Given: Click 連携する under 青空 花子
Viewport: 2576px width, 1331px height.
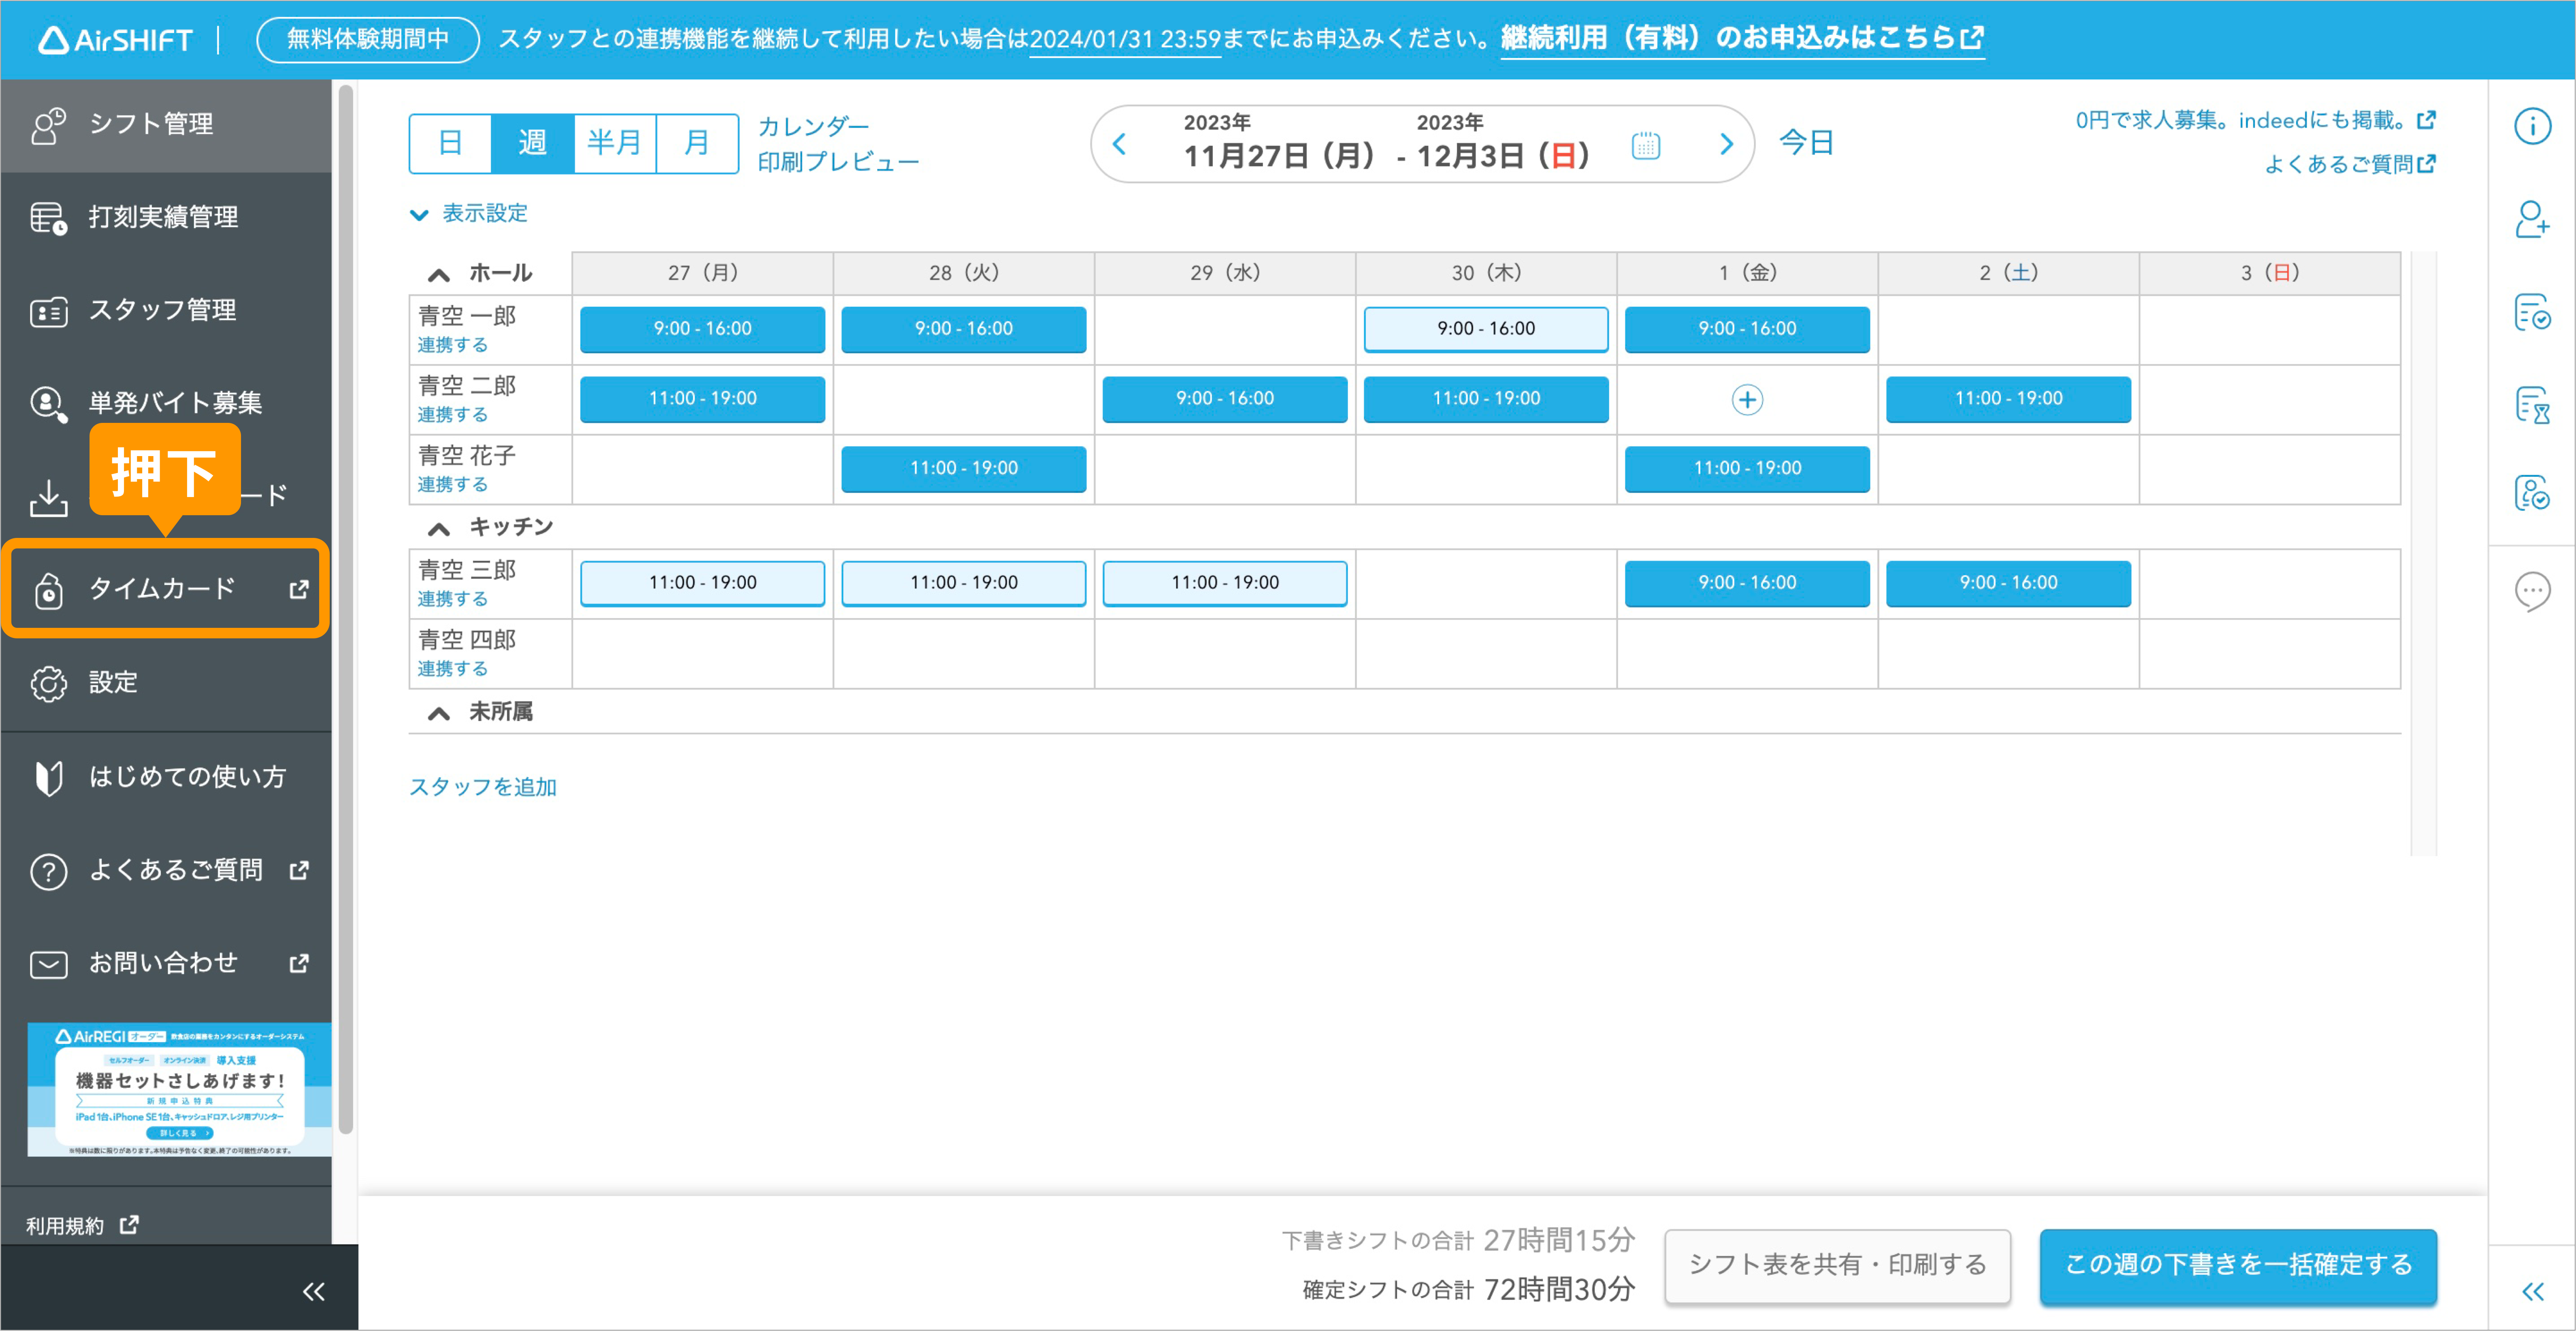Looking at the screenshot, I should pyautogui.click(x=452, y=485).
